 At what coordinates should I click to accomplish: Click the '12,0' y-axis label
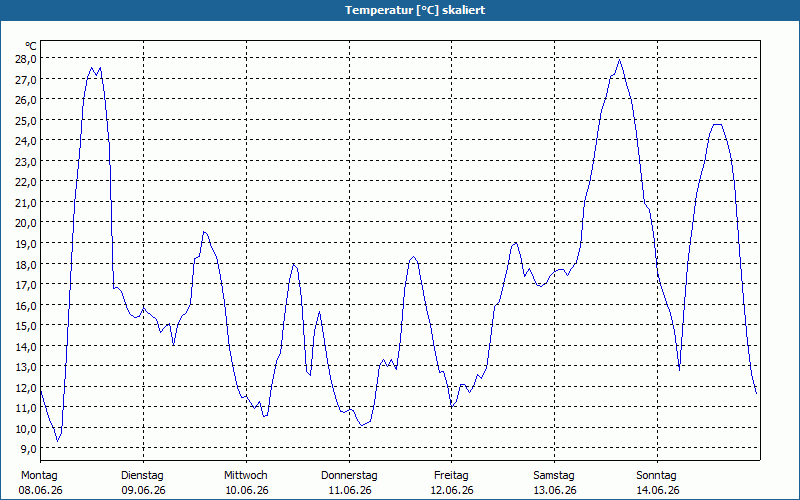[x=26, y=387]
